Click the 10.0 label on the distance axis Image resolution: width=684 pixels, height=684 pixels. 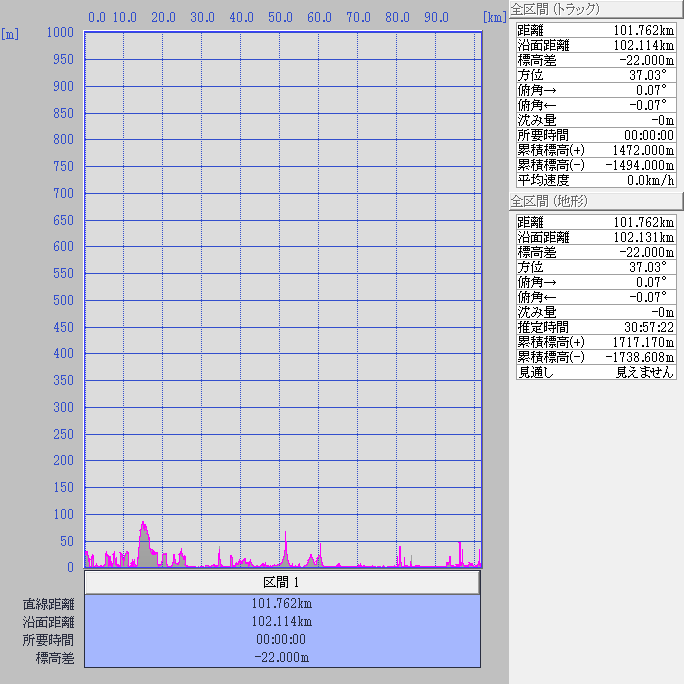coord(124,17)
